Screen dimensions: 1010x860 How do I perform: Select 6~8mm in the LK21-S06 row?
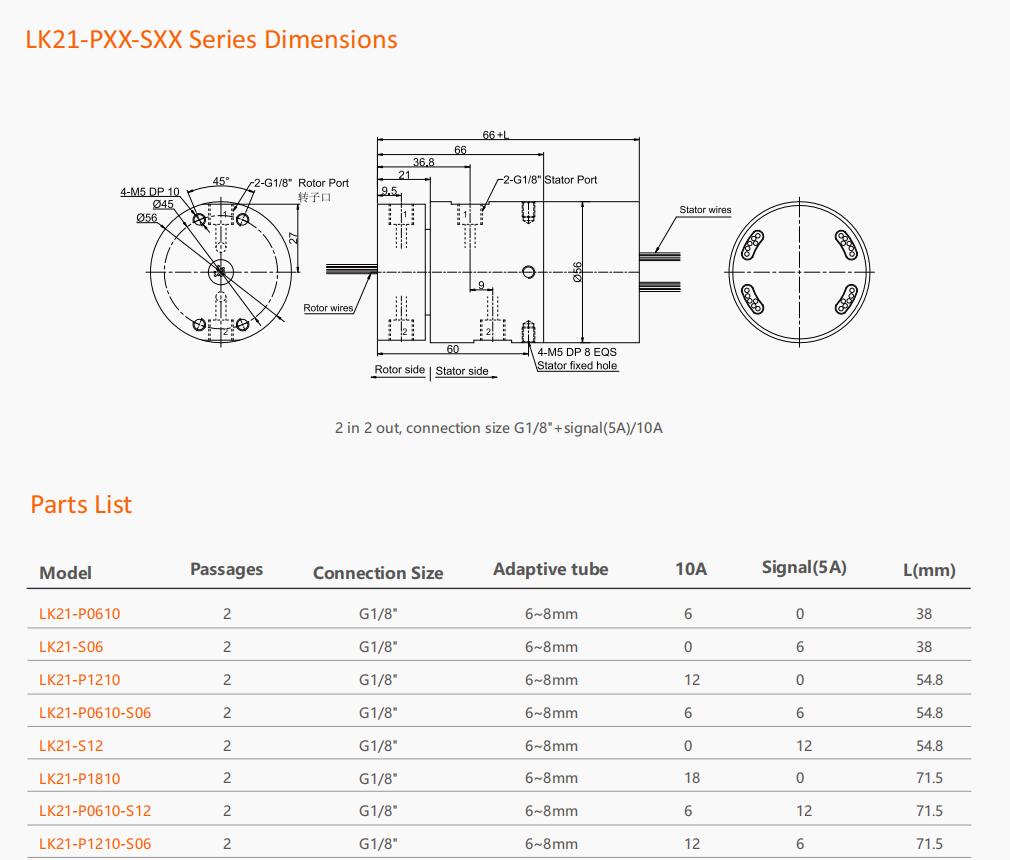point(551,647)
